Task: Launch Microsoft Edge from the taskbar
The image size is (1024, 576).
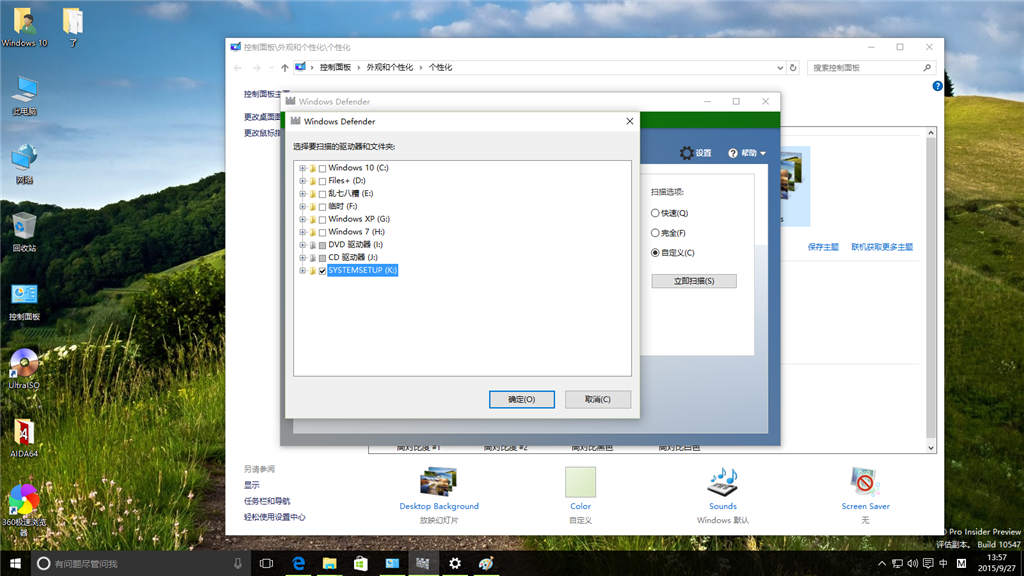Action: (x=298, y=563)
